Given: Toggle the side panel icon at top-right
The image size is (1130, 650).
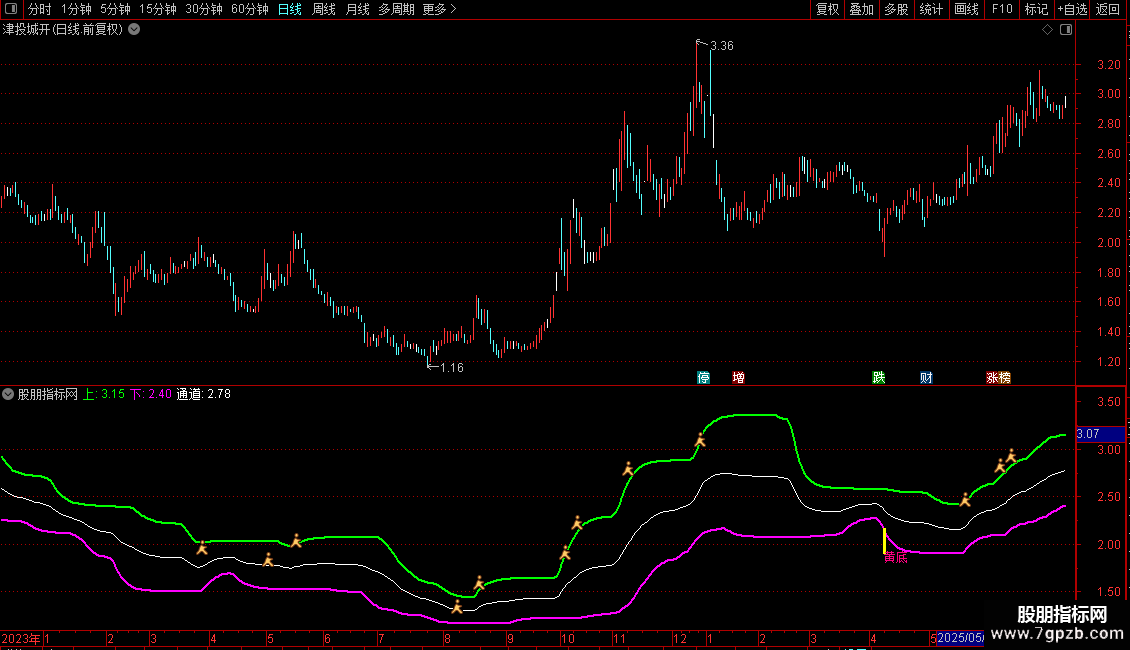Looking at the screenshot, I should (1065, 30).
